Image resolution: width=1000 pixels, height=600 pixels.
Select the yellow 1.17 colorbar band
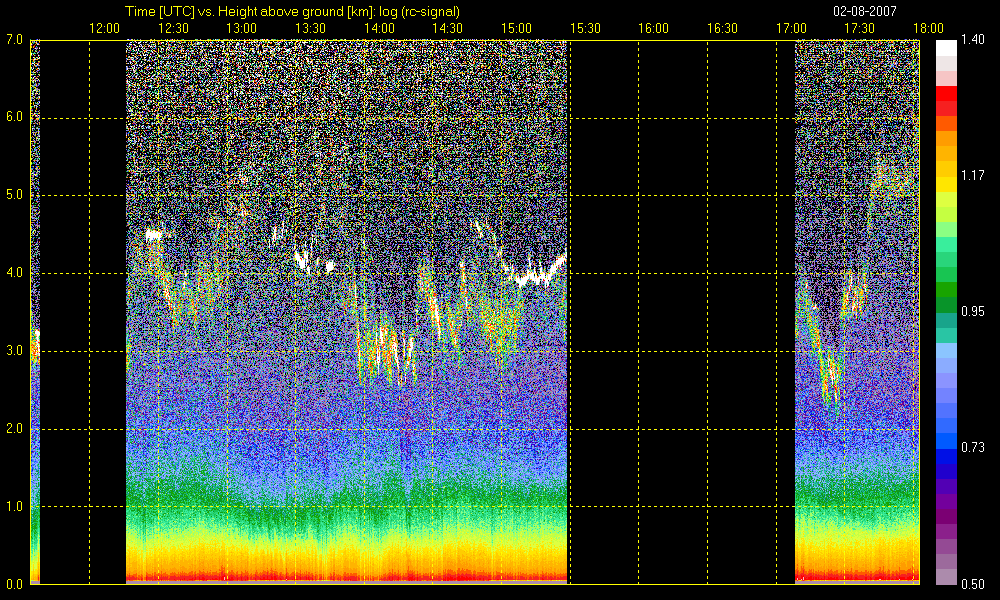point(946,184)
